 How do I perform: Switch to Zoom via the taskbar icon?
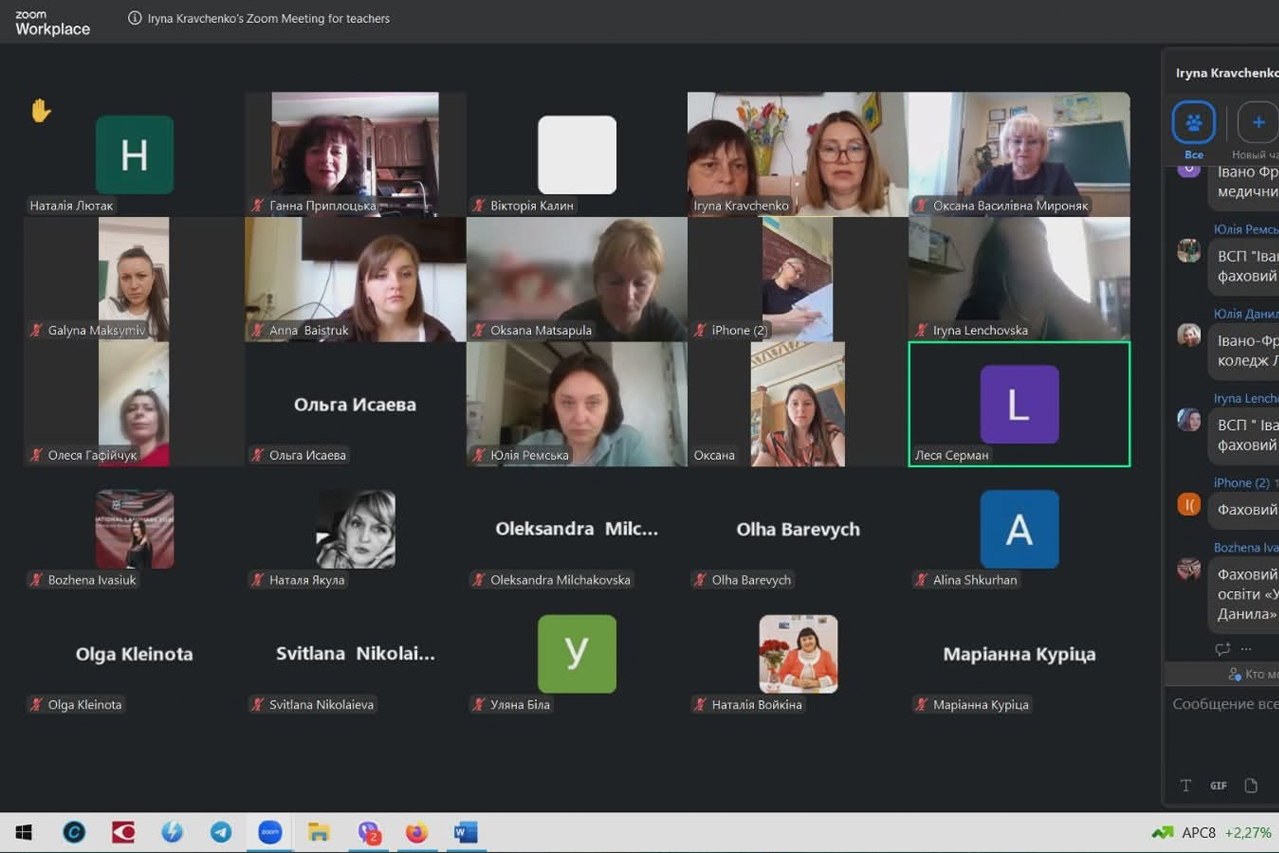coord(270,832)
